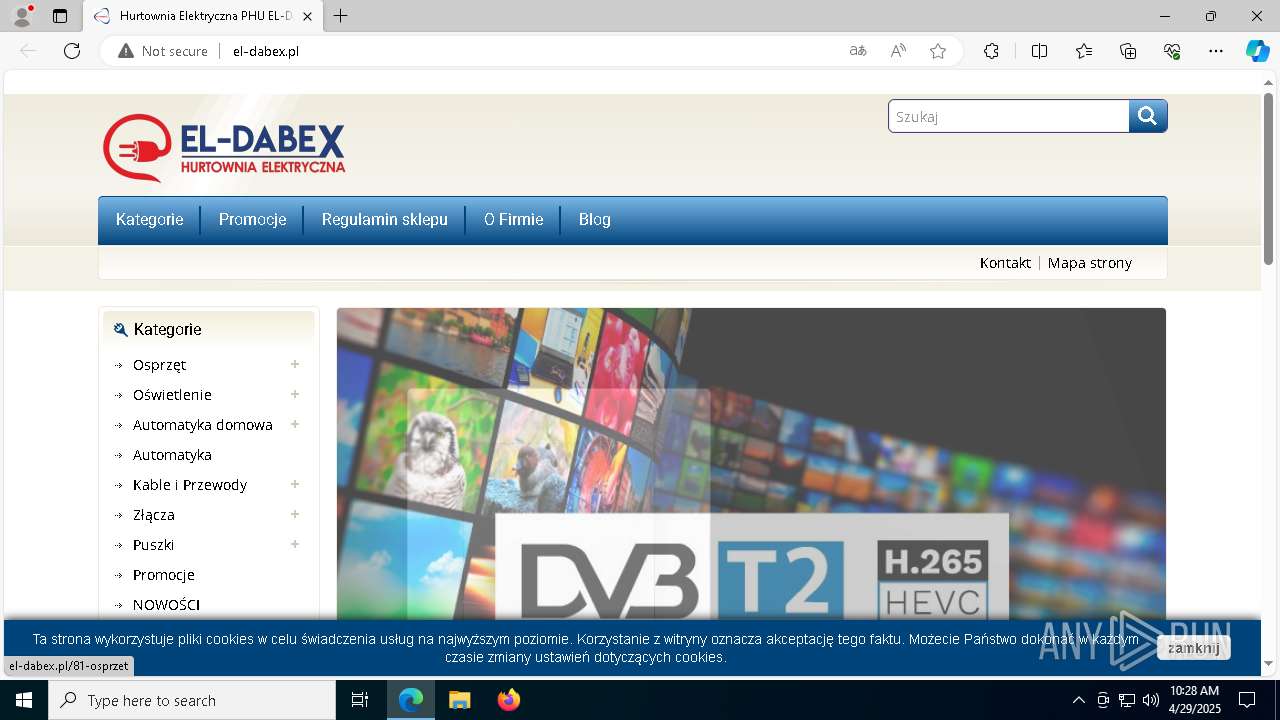Viewport: 1280px width, 720px height.
Task: Launch Firefox from taskbar
Action: pyautogui.click(x=509, y=700)
